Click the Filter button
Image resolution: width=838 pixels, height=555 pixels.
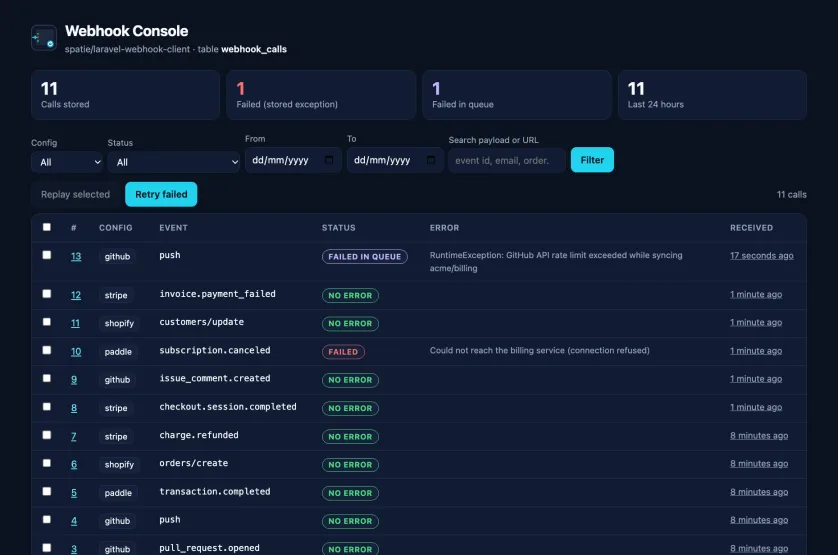[x=592, y=160]
